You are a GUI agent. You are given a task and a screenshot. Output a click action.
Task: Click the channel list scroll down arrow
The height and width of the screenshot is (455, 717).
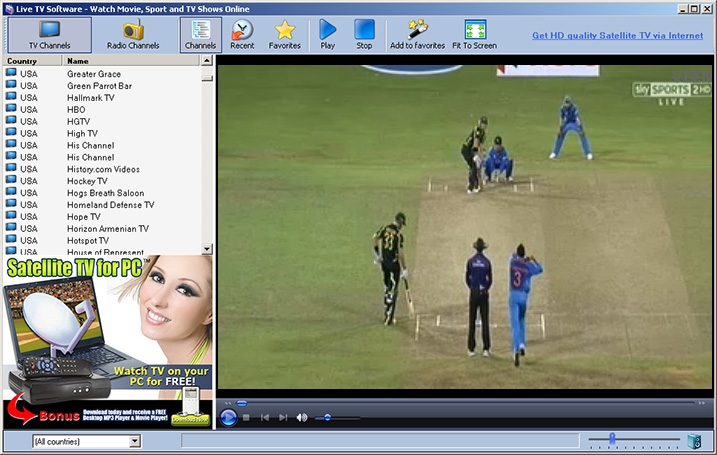207,248
